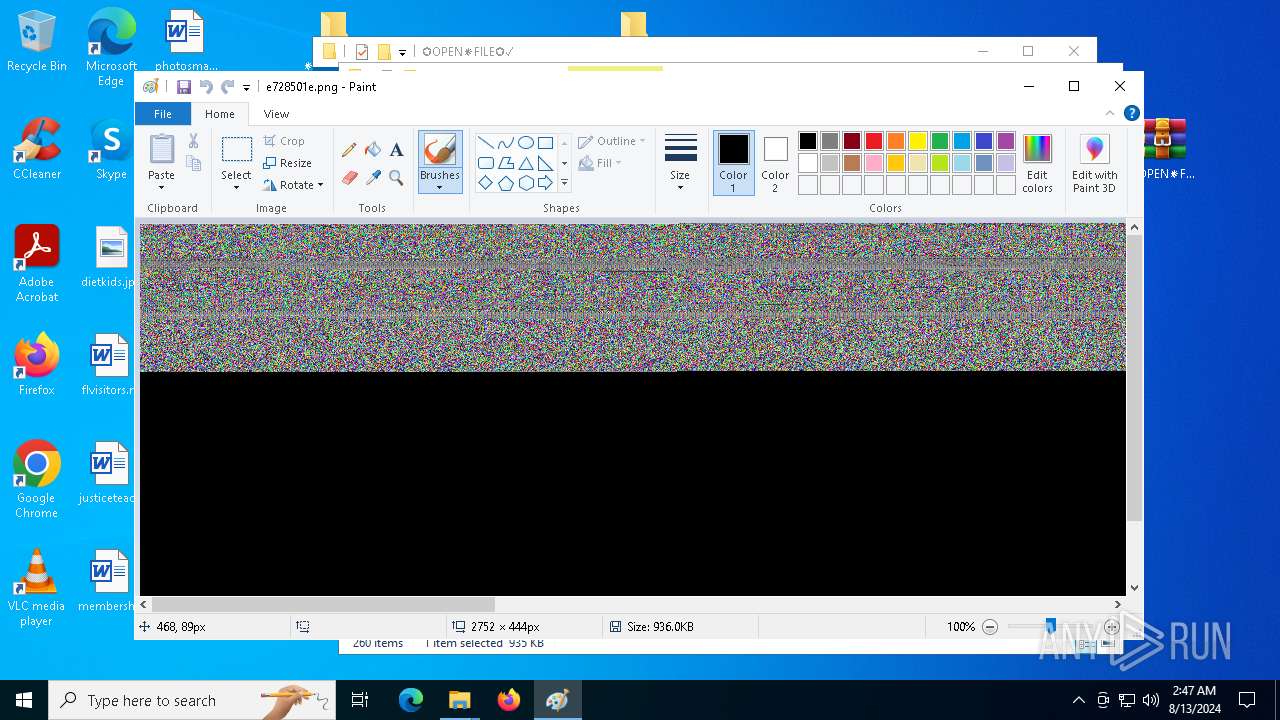
Task: Click the Undo arrow in title bar
Action: click(x=206, y=87)
